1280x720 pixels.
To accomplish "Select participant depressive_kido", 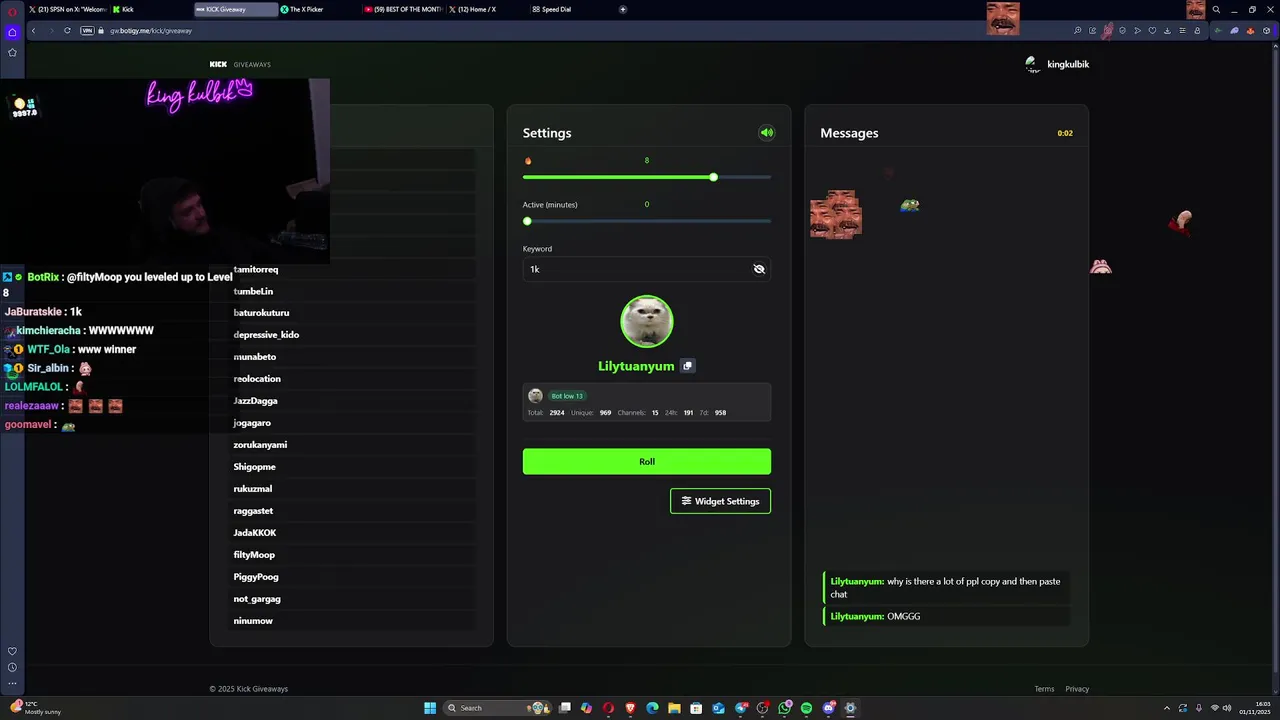I will pyautogui.click(x=266, y=335).
